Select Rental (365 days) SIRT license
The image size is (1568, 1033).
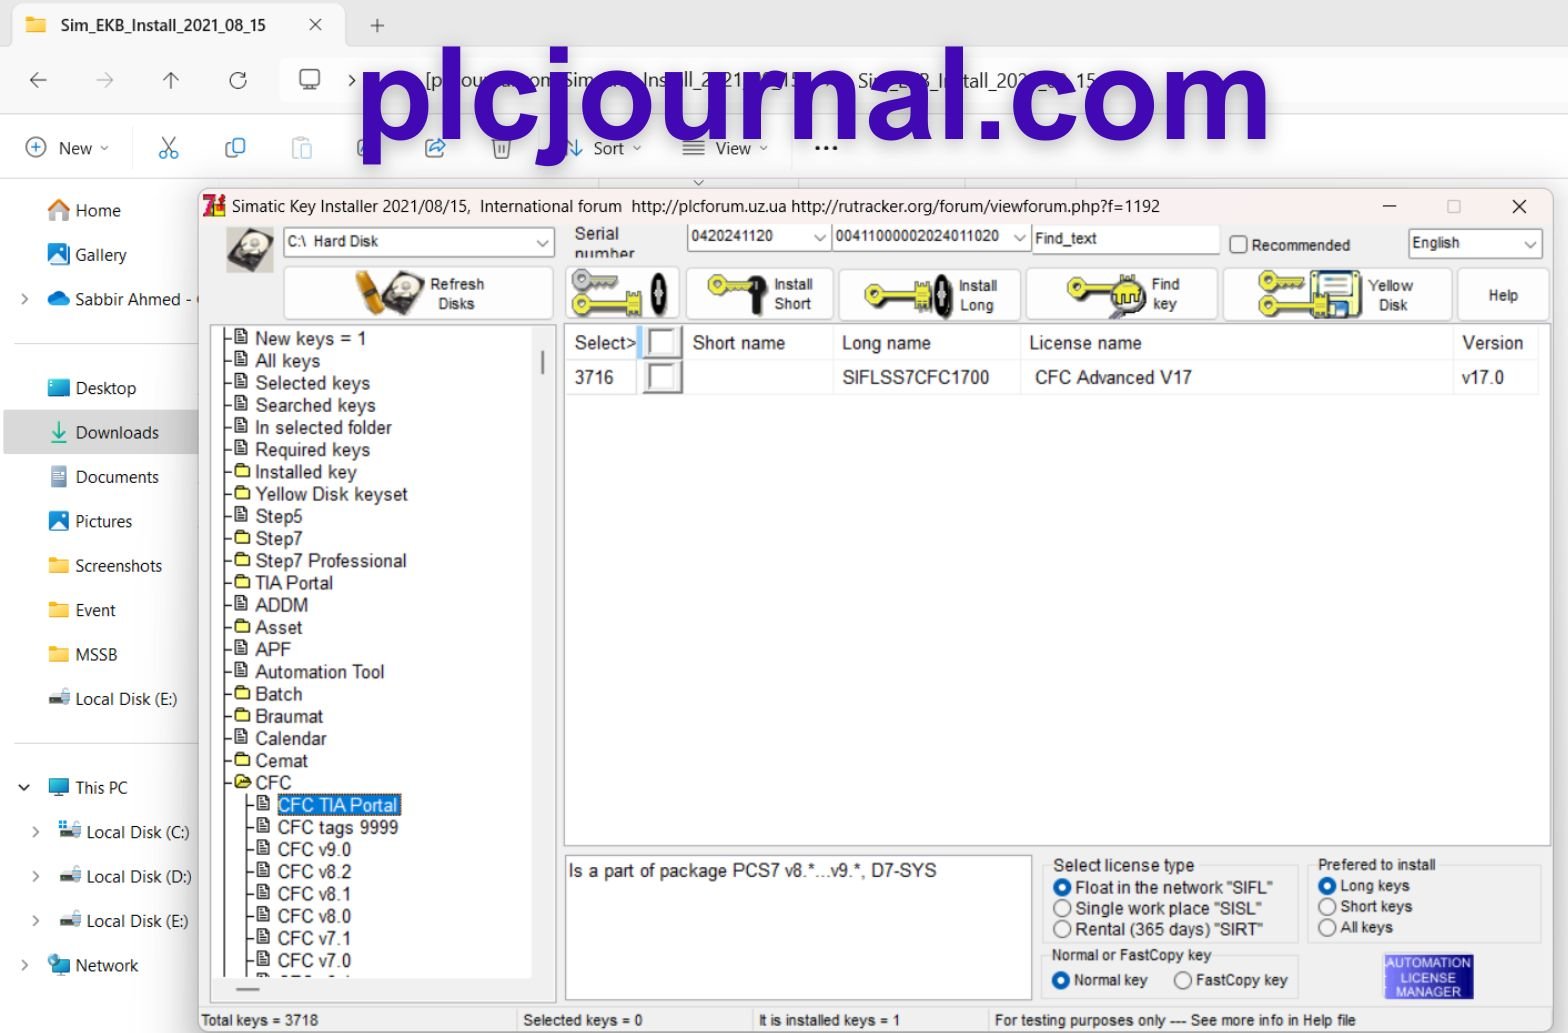(x=1062, y=929)
